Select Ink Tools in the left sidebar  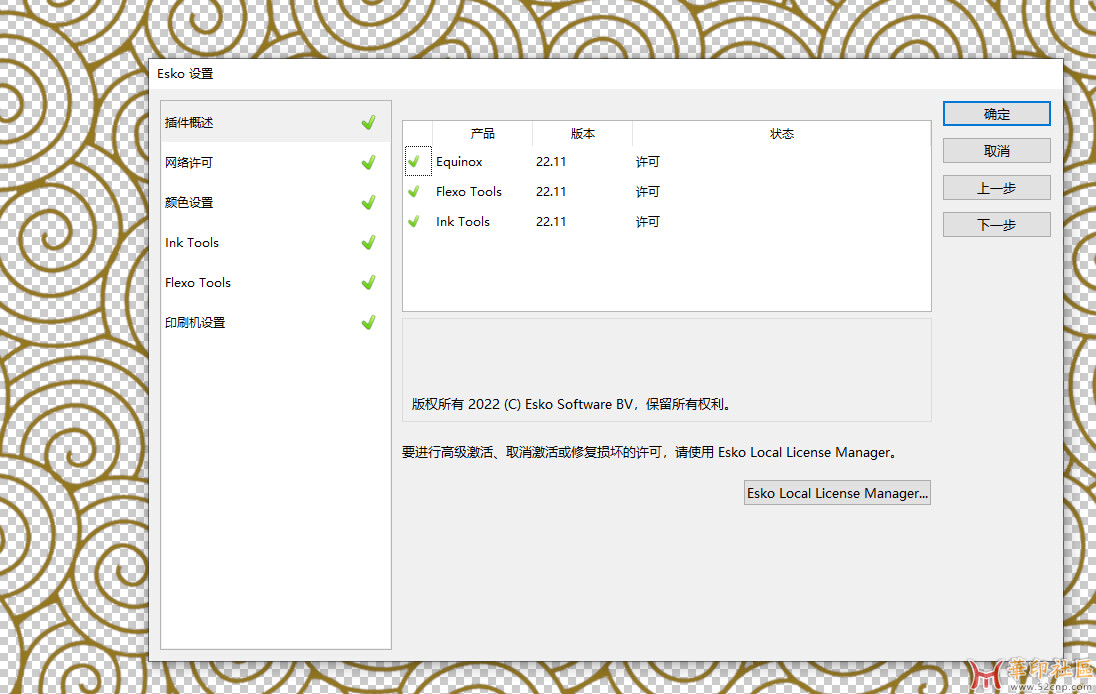tap(275, 243)
